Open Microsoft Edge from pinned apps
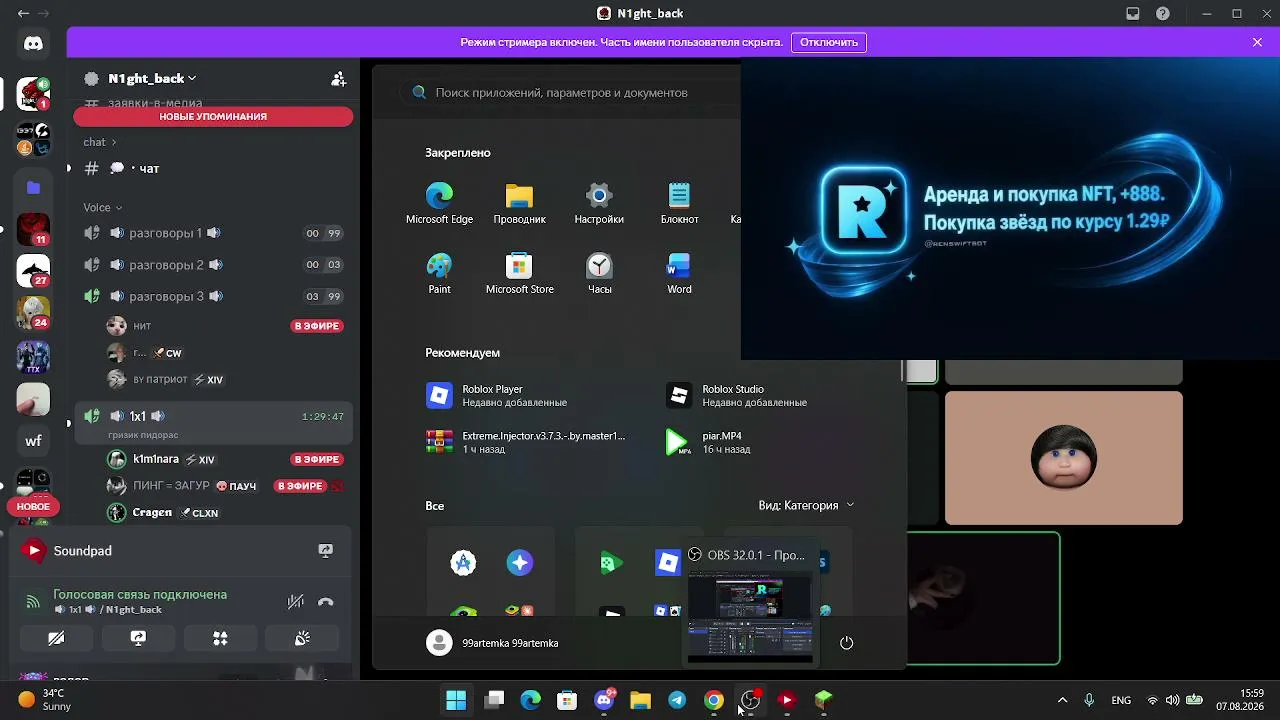This screenshot has width=1280, height=720. (439, 203)
